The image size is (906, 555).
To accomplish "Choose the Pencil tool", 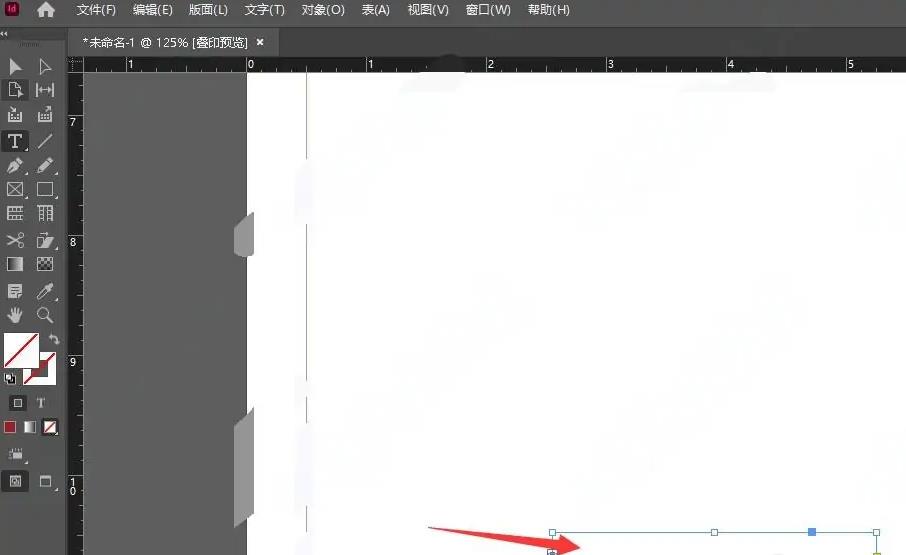I will point(45,166).
